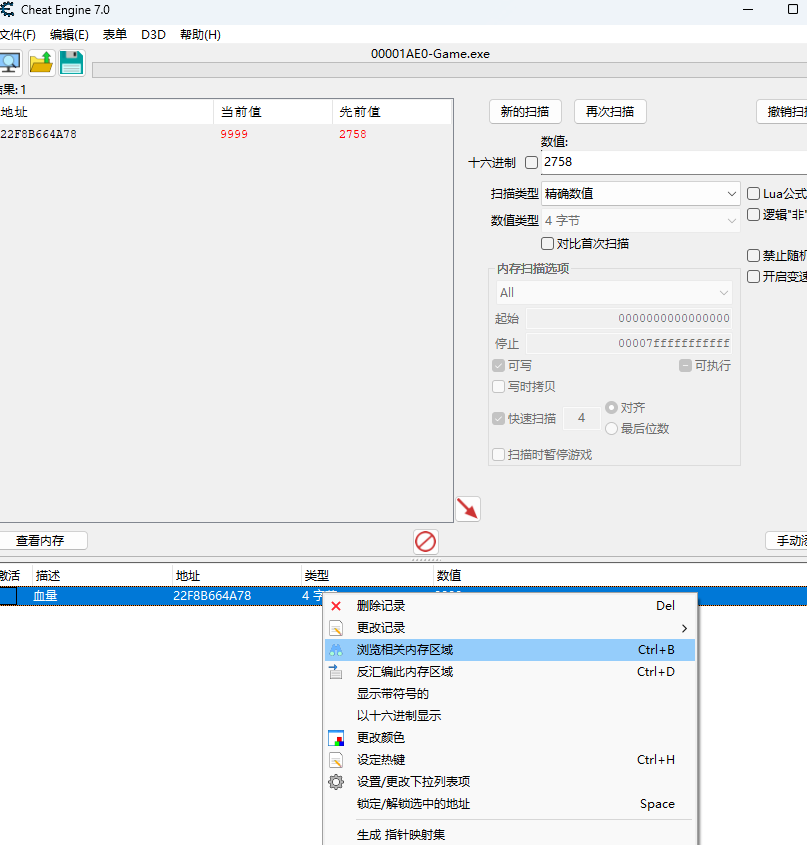
Task: Select the scan result address 22F8B664A78
Action: pos(39,134)
